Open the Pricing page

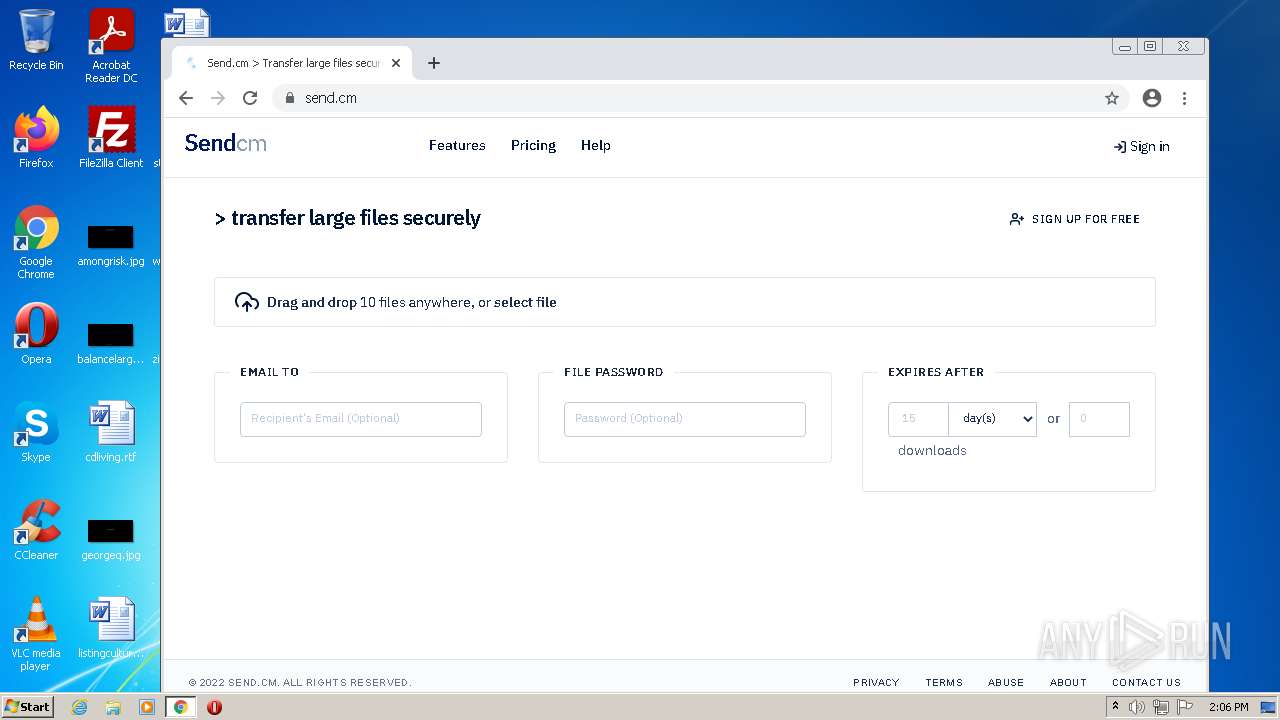coord(533,145)
